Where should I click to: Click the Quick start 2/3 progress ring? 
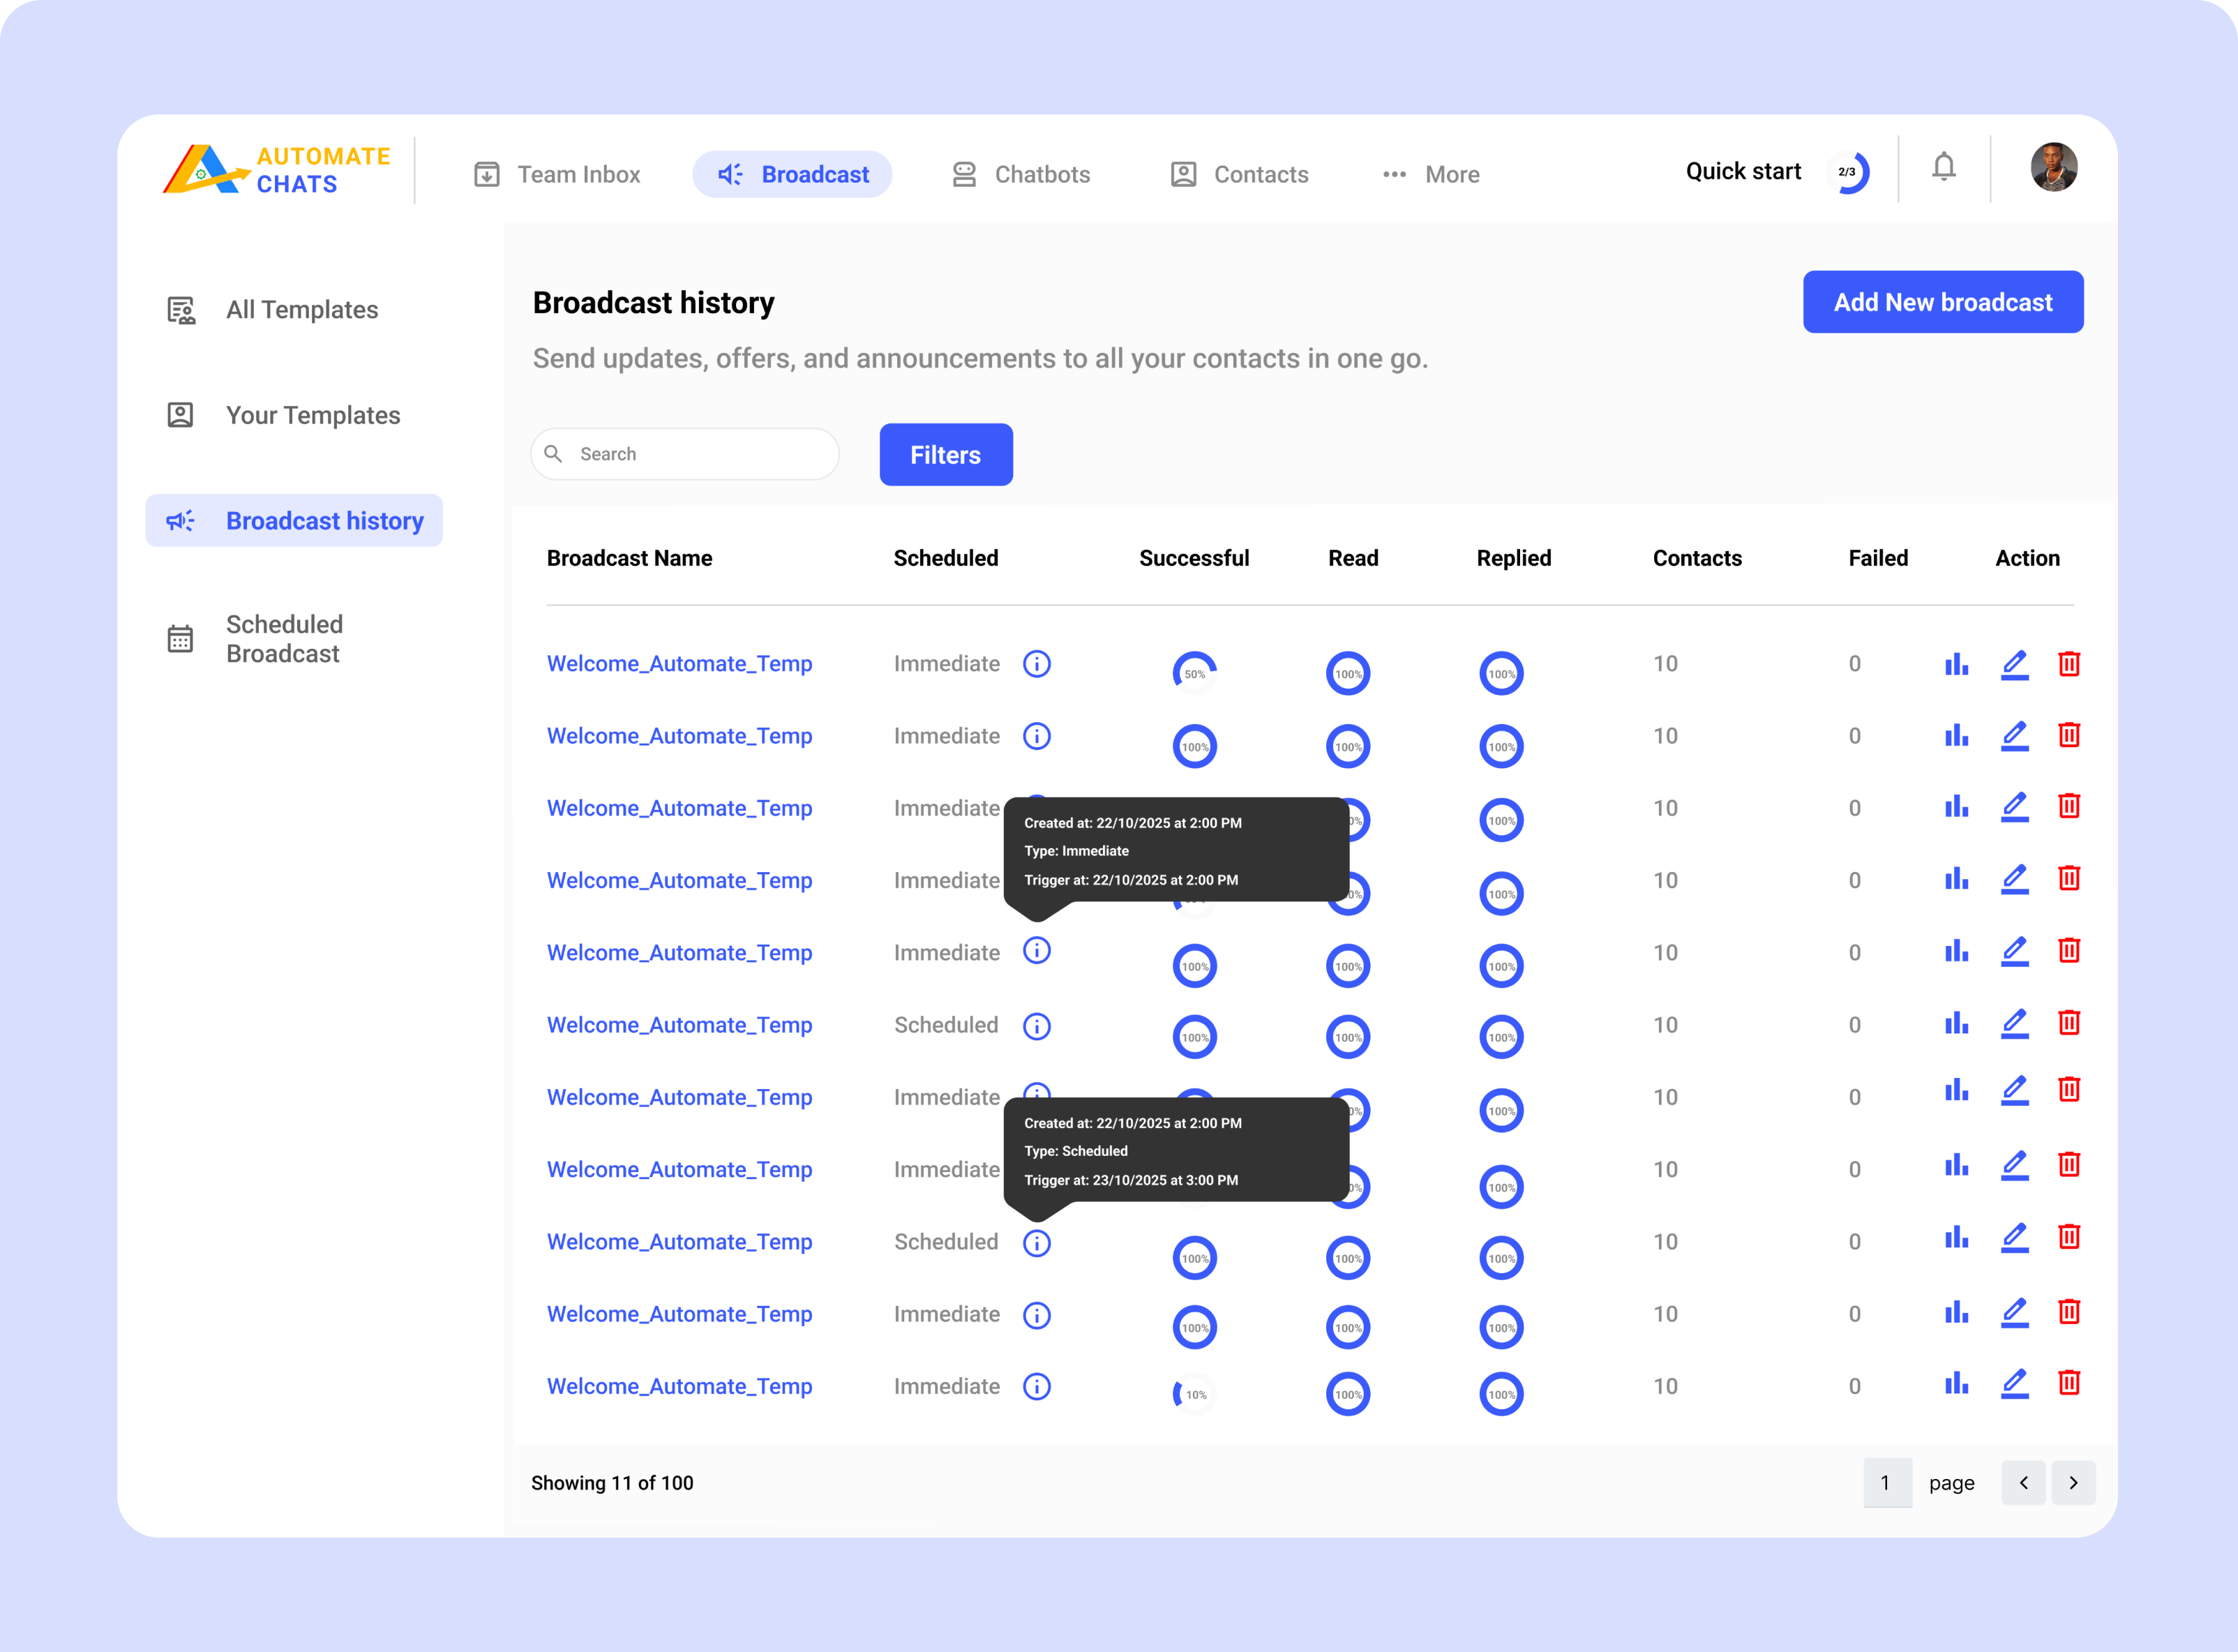click(1849, 172)
